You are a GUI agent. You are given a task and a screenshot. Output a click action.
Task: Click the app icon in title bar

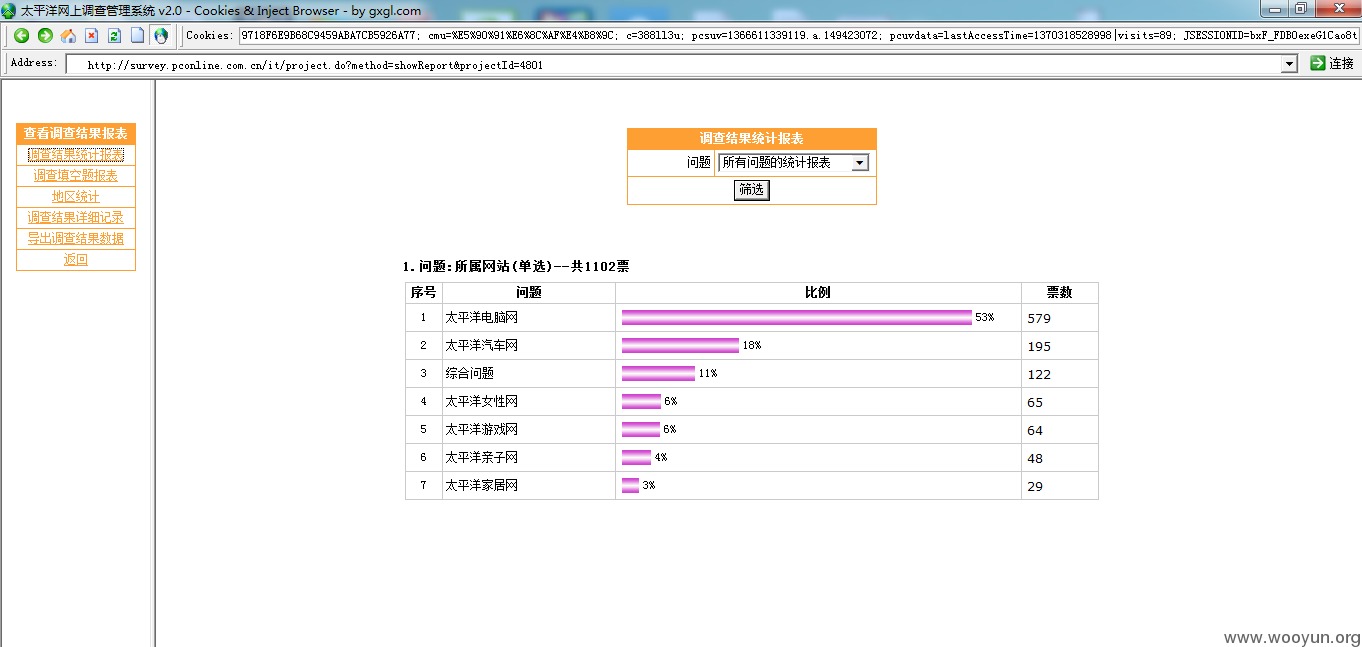(x=9, y=10)
